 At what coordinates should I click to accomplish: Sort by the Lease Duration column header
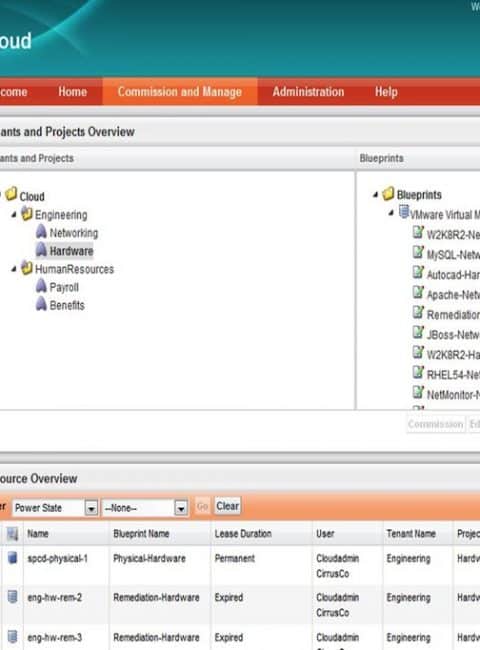pyautogui.click(x=243, y=534)
